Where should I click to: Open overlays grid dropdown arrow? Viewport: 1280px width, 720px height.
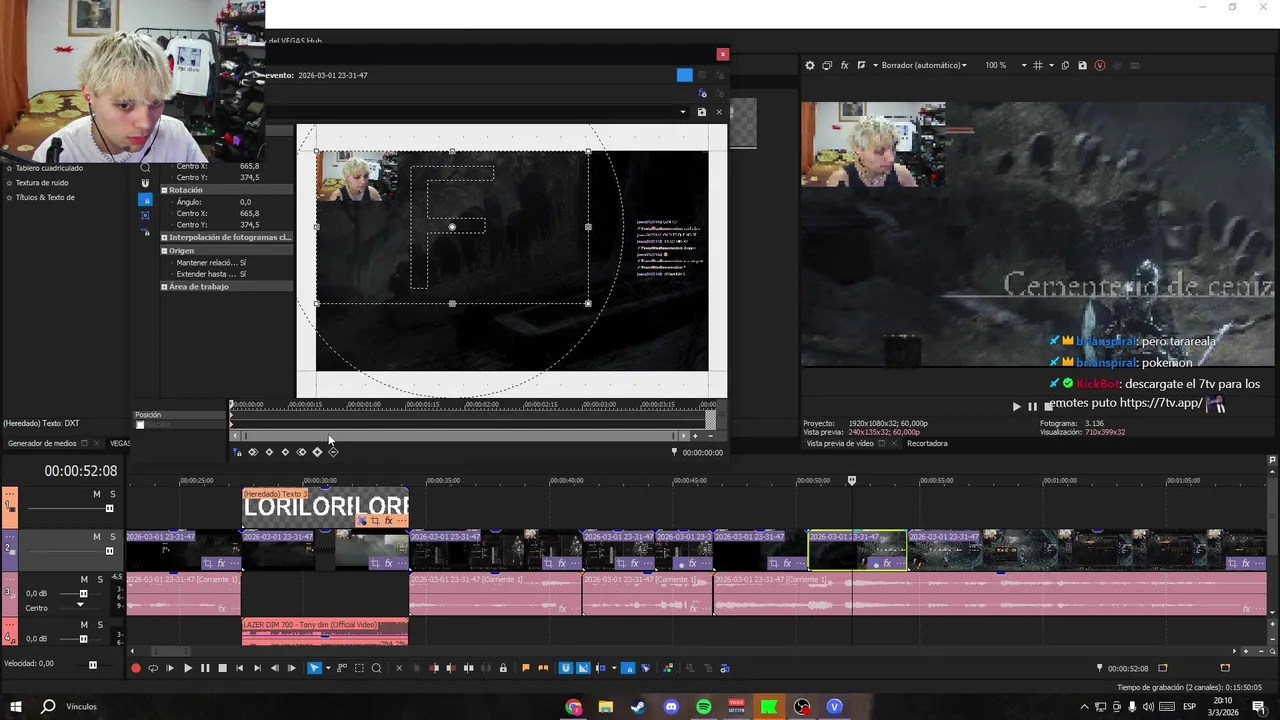(x=1050, y=65)
